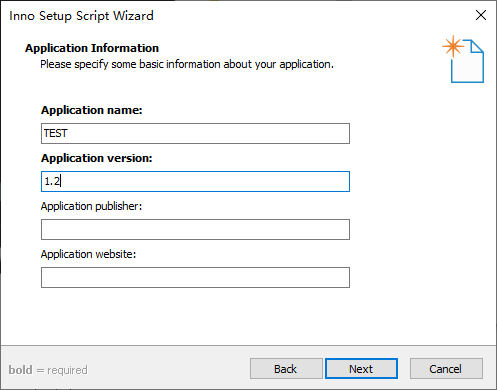
Task: Click the 'Application Information' heading
Action: pos(92,48)
